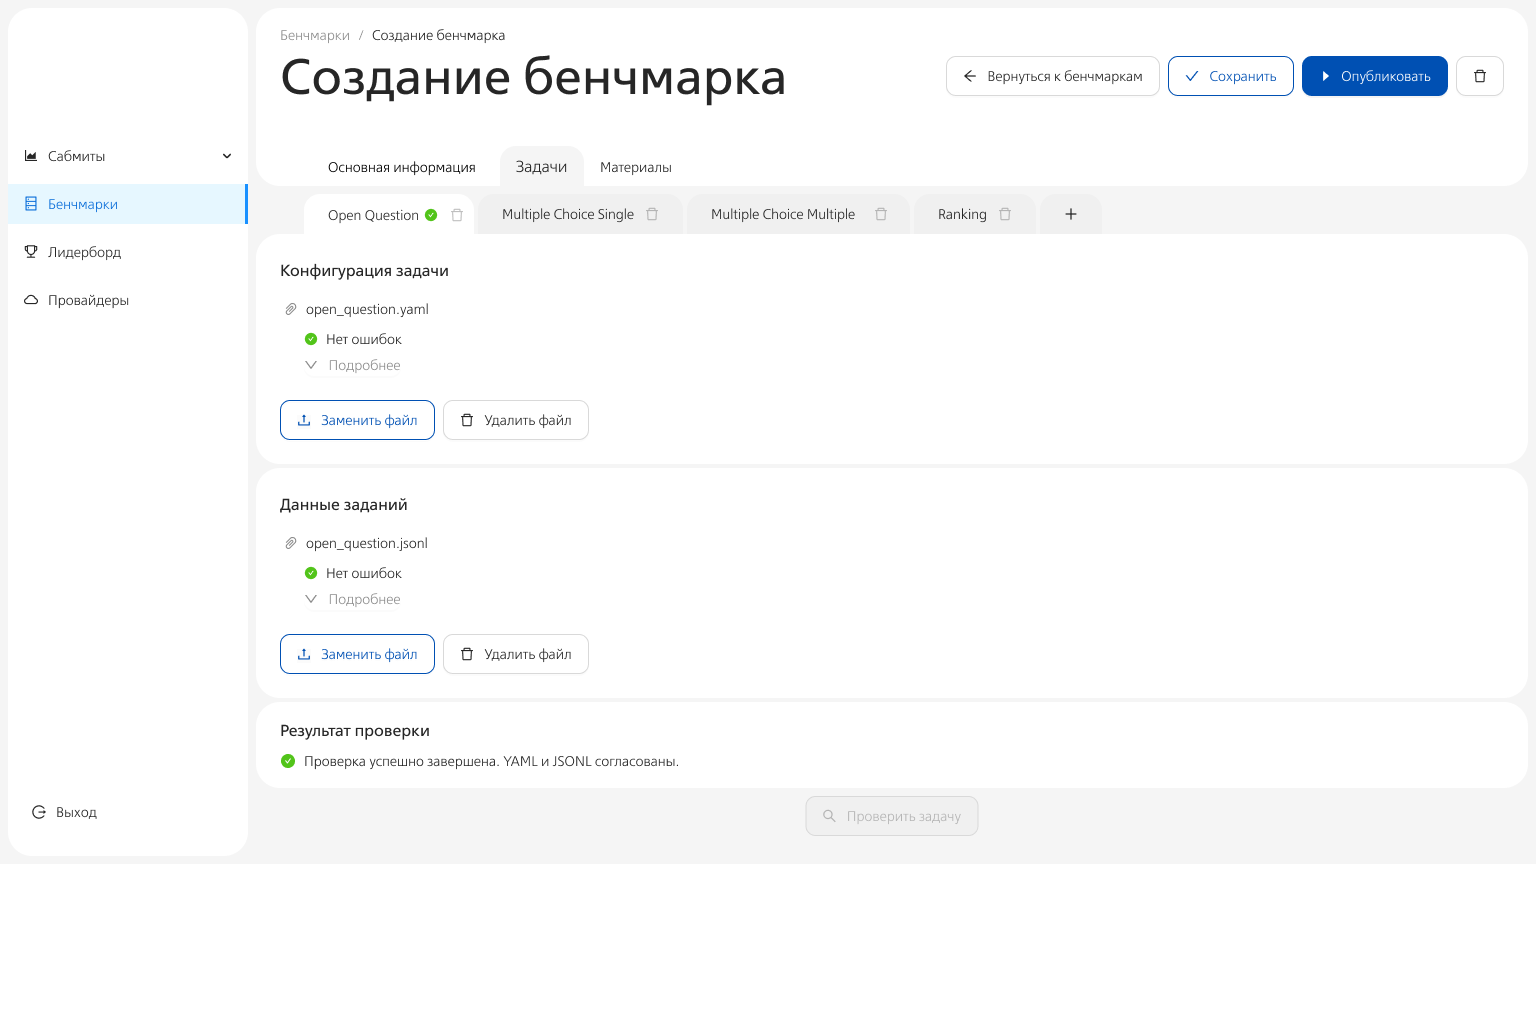Click the Данные заданий heading
Viewport: 1536px width, 1016px height.
click(x=344, y=505)
